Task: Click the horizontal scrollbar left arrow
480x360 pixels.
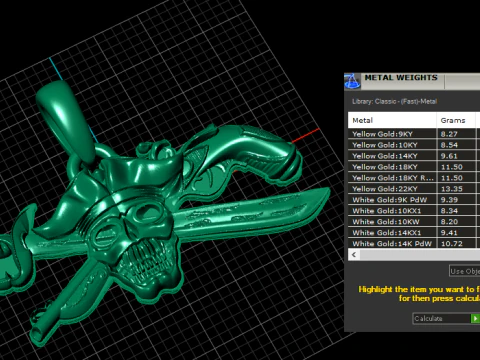Action: [x=354, y=255]
